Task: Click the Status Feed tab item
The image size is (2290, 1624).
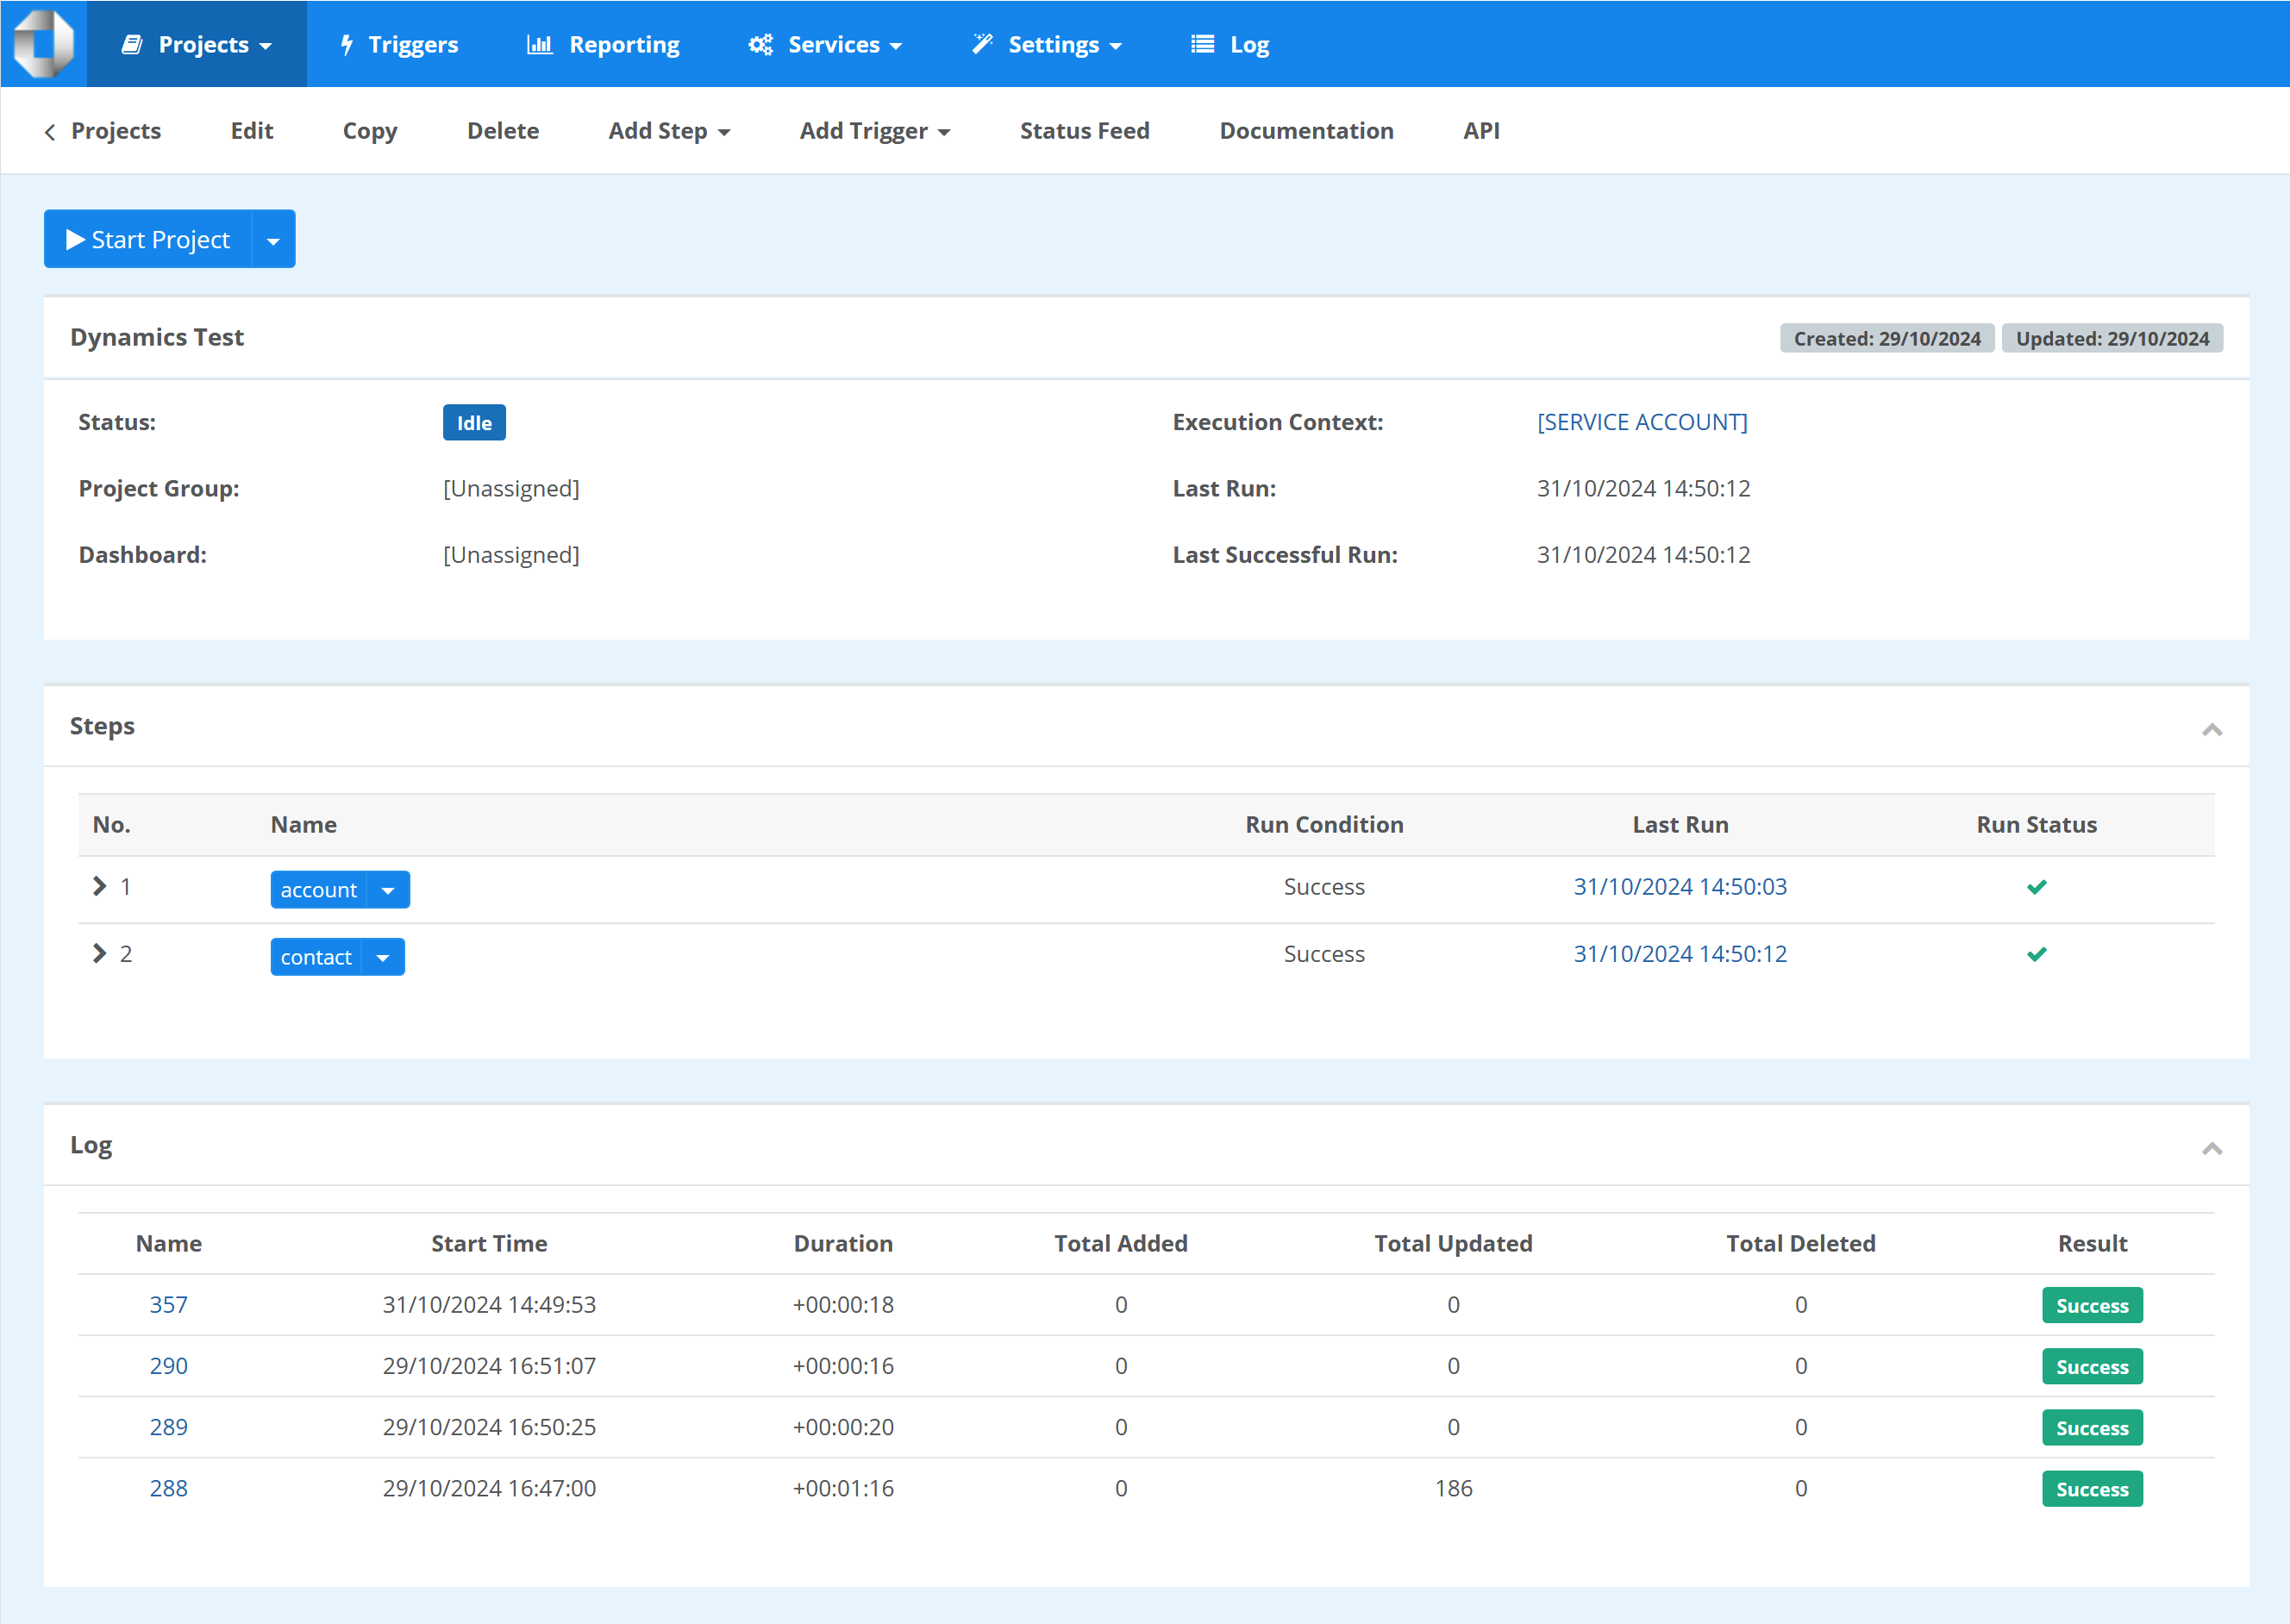Action: (x=1086, y=130)
